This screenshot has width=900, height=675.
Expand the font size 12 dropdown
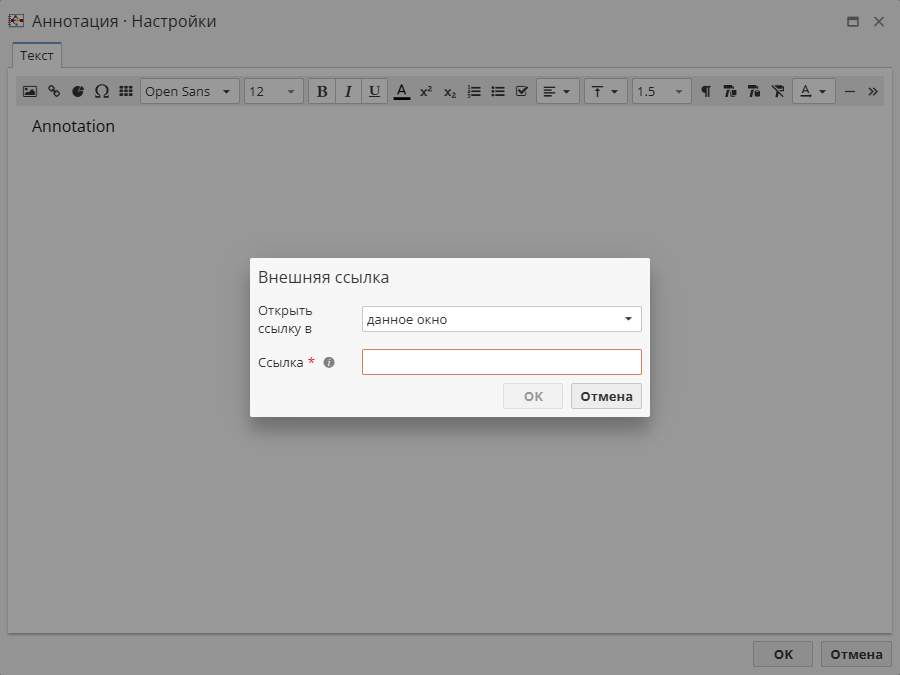click(x=274, y=91)
